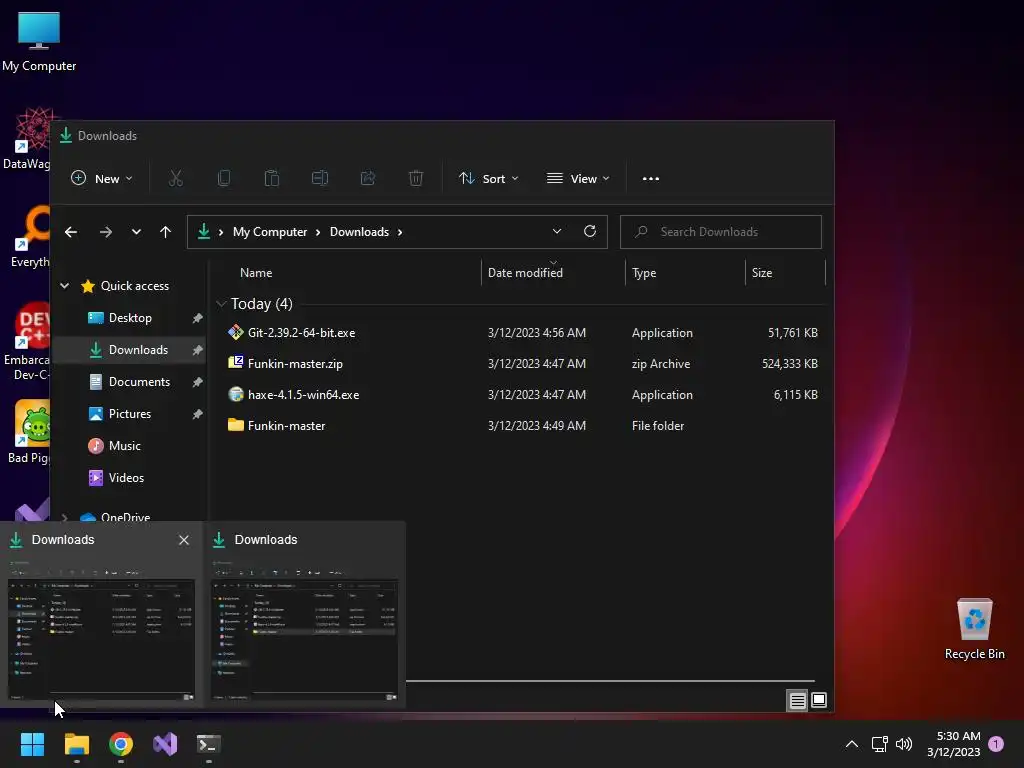
Task: Expand the address bar history dropdown
Action: pos(556,231)
